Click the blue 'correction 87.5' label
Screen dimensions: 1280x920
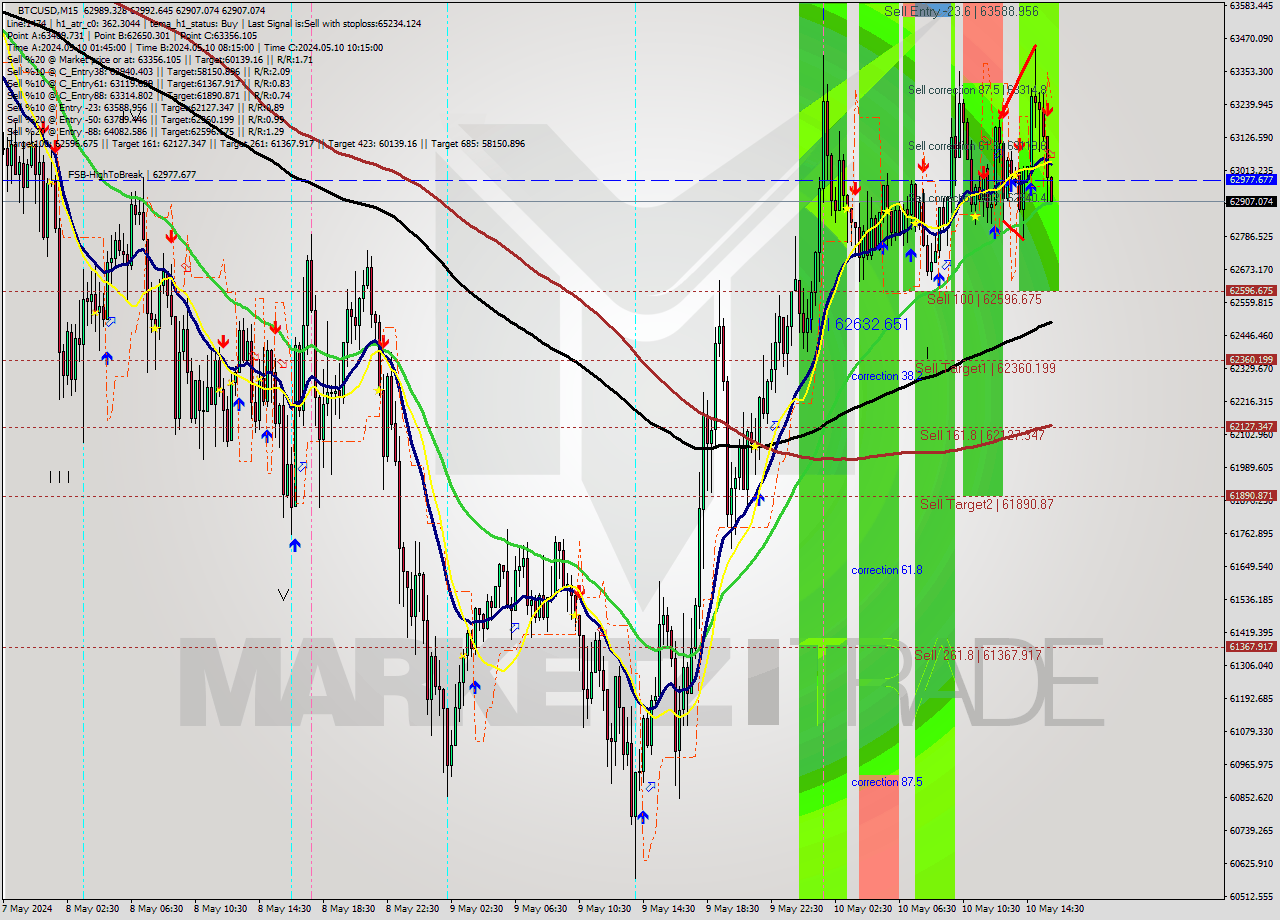pyautogui.click(x=887, y=782)
